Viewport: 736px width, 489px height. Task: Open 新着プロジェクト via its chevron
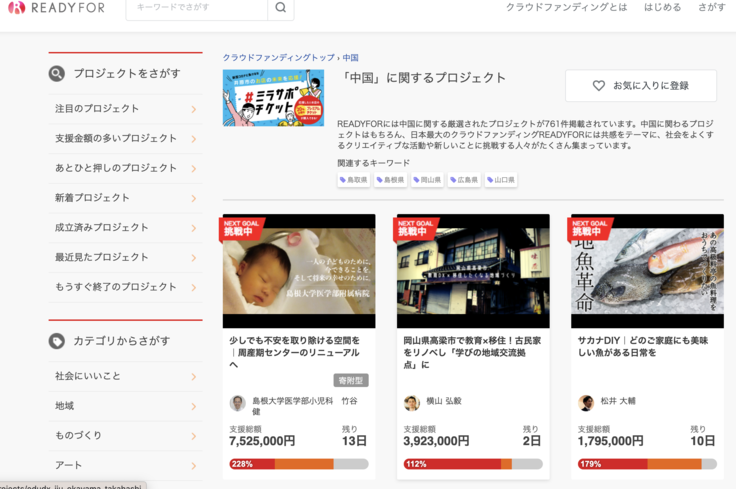pyautogui.click(x=193, y=198)
